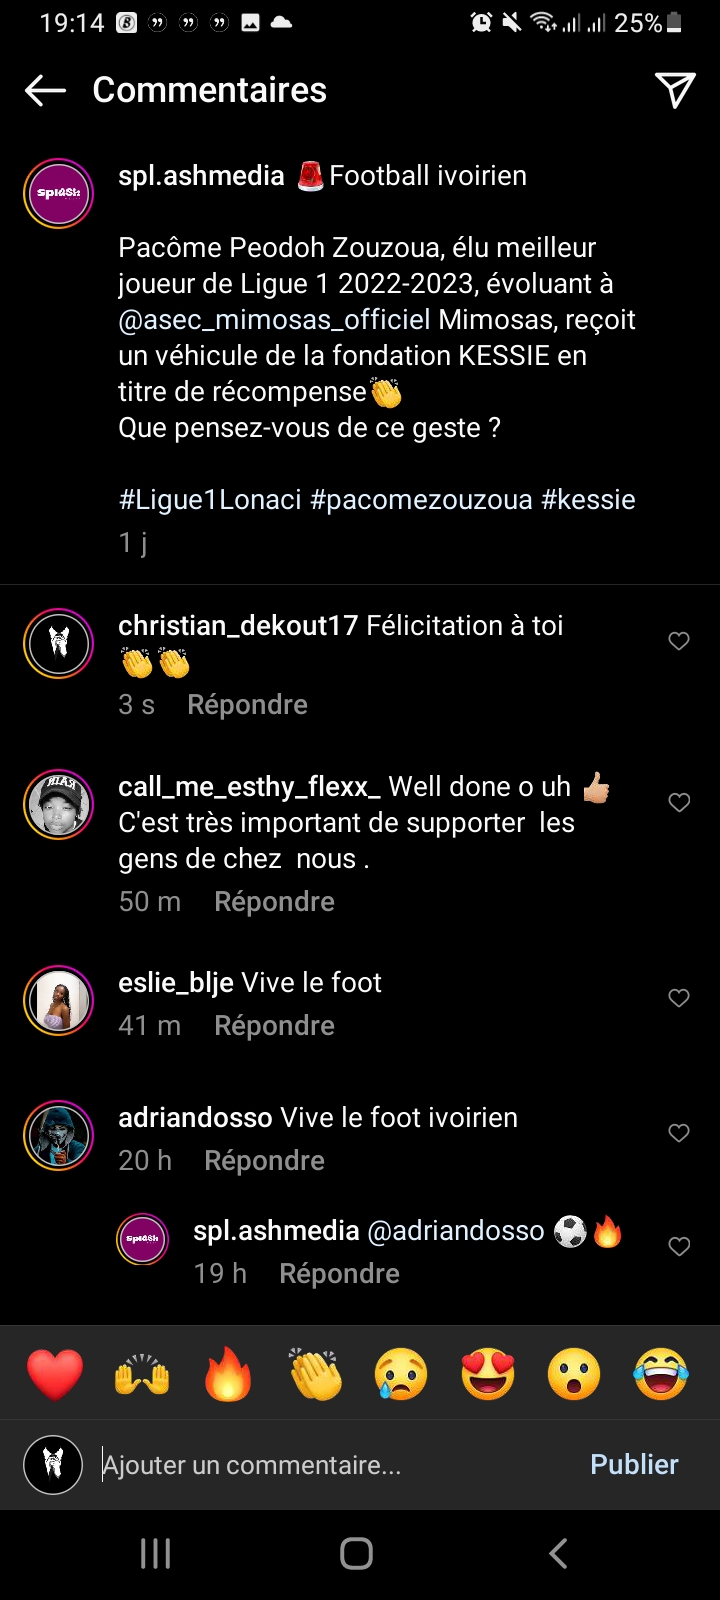Insert the surprised face quick emoji
This screenshot has height=1600, width=720.
(574, 1373)
